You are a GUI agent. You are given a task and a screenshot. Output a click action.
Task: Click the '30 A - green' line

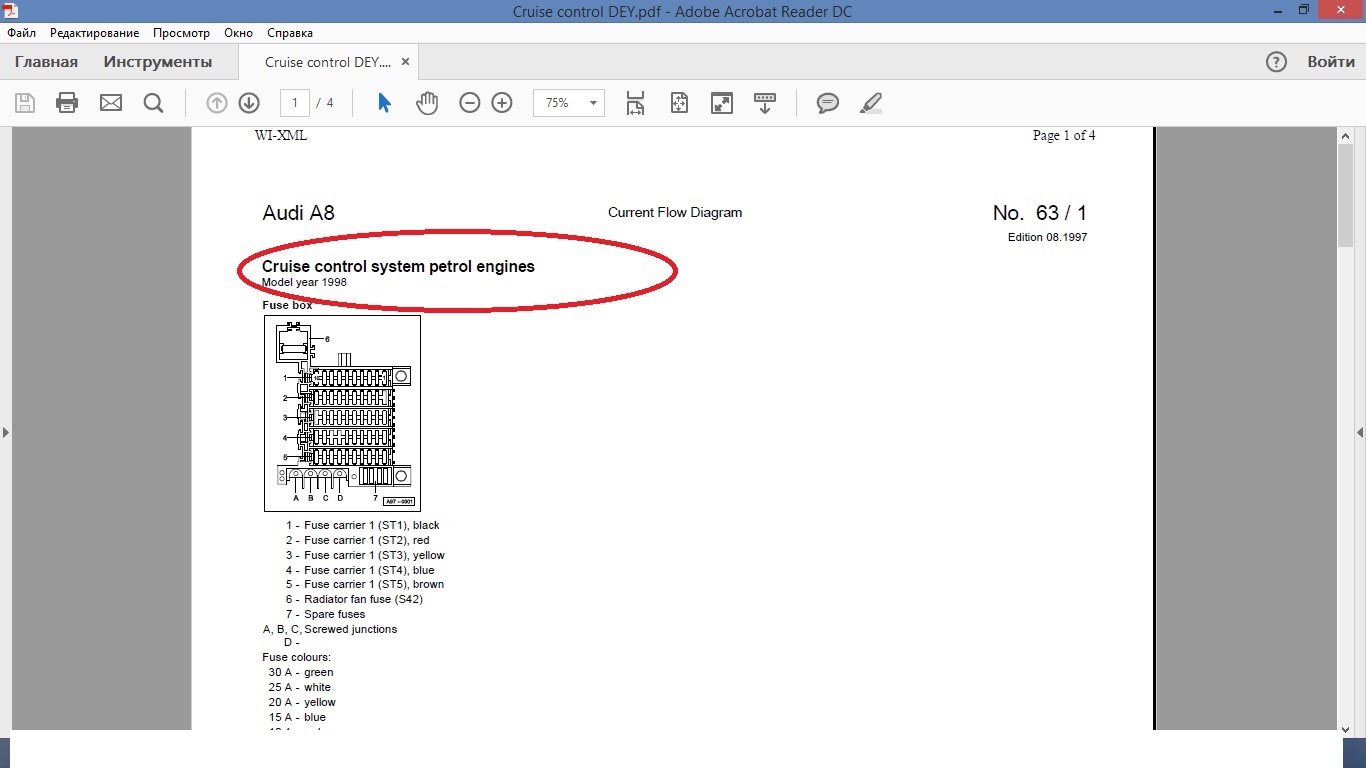(x=301, y=672)
